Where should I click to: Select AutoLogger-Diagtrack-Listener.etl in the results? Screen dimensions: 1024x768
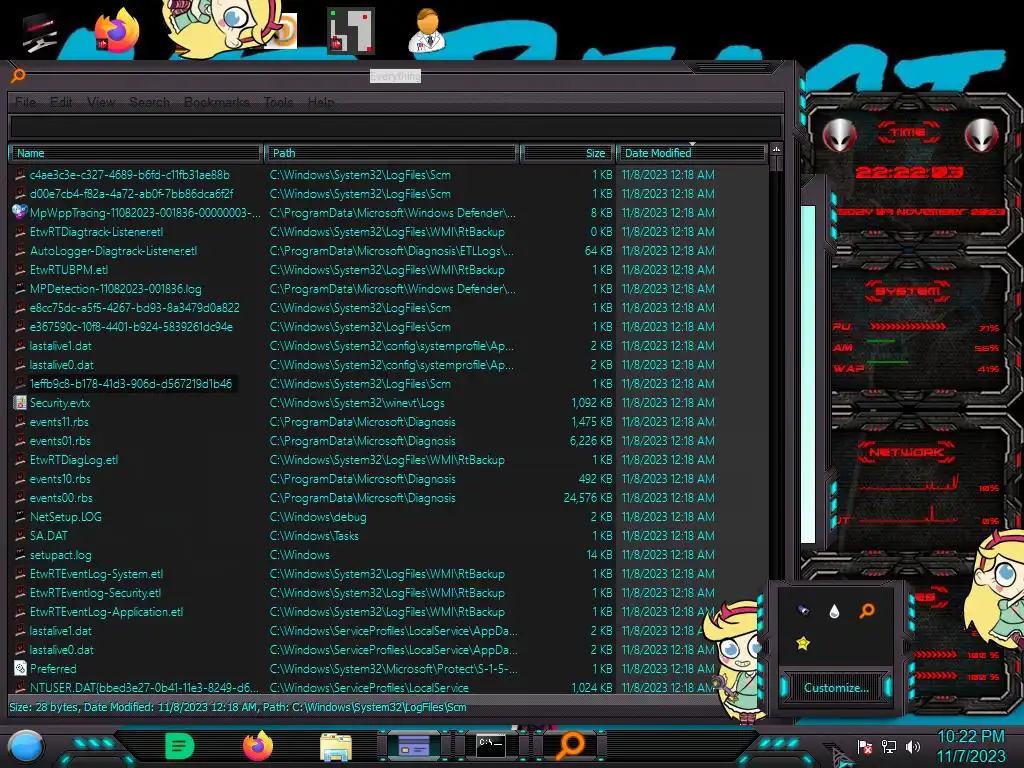(x=113, y=251)
